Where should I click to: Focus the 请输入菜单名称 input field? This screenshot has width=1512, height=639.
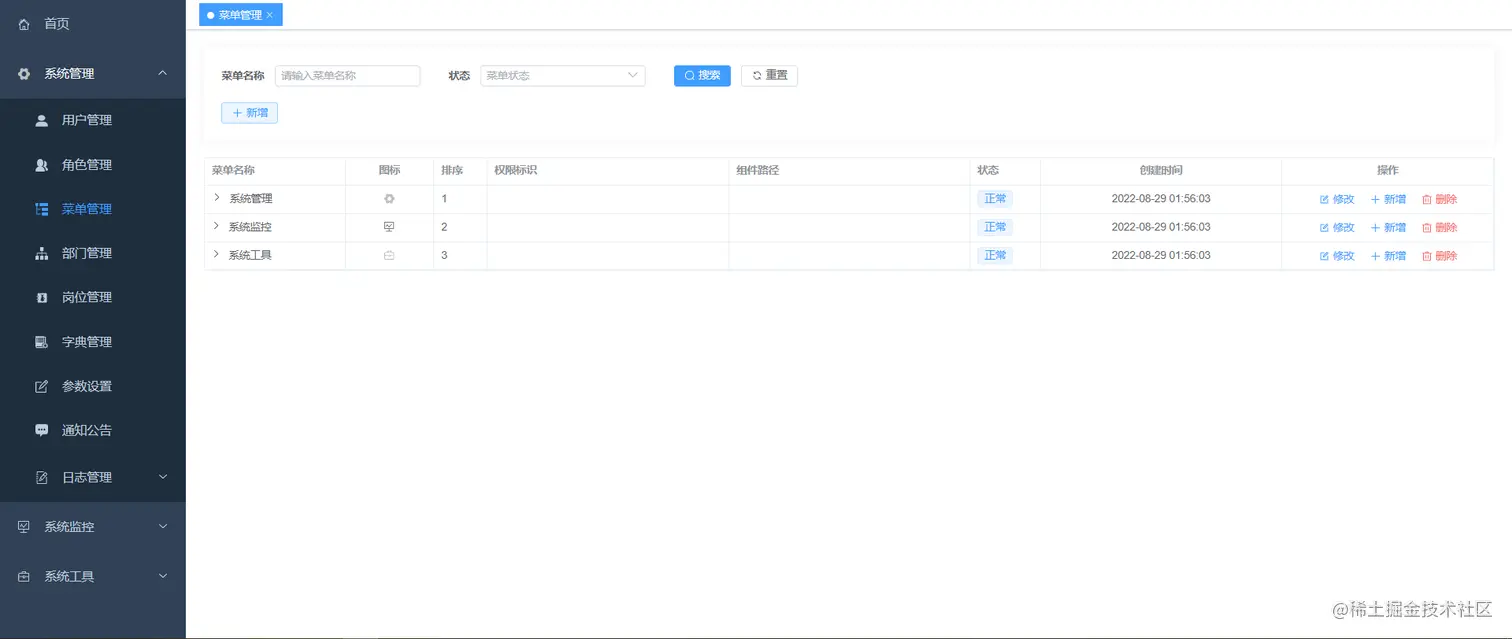pyautogui.click(x=348, y=76)
